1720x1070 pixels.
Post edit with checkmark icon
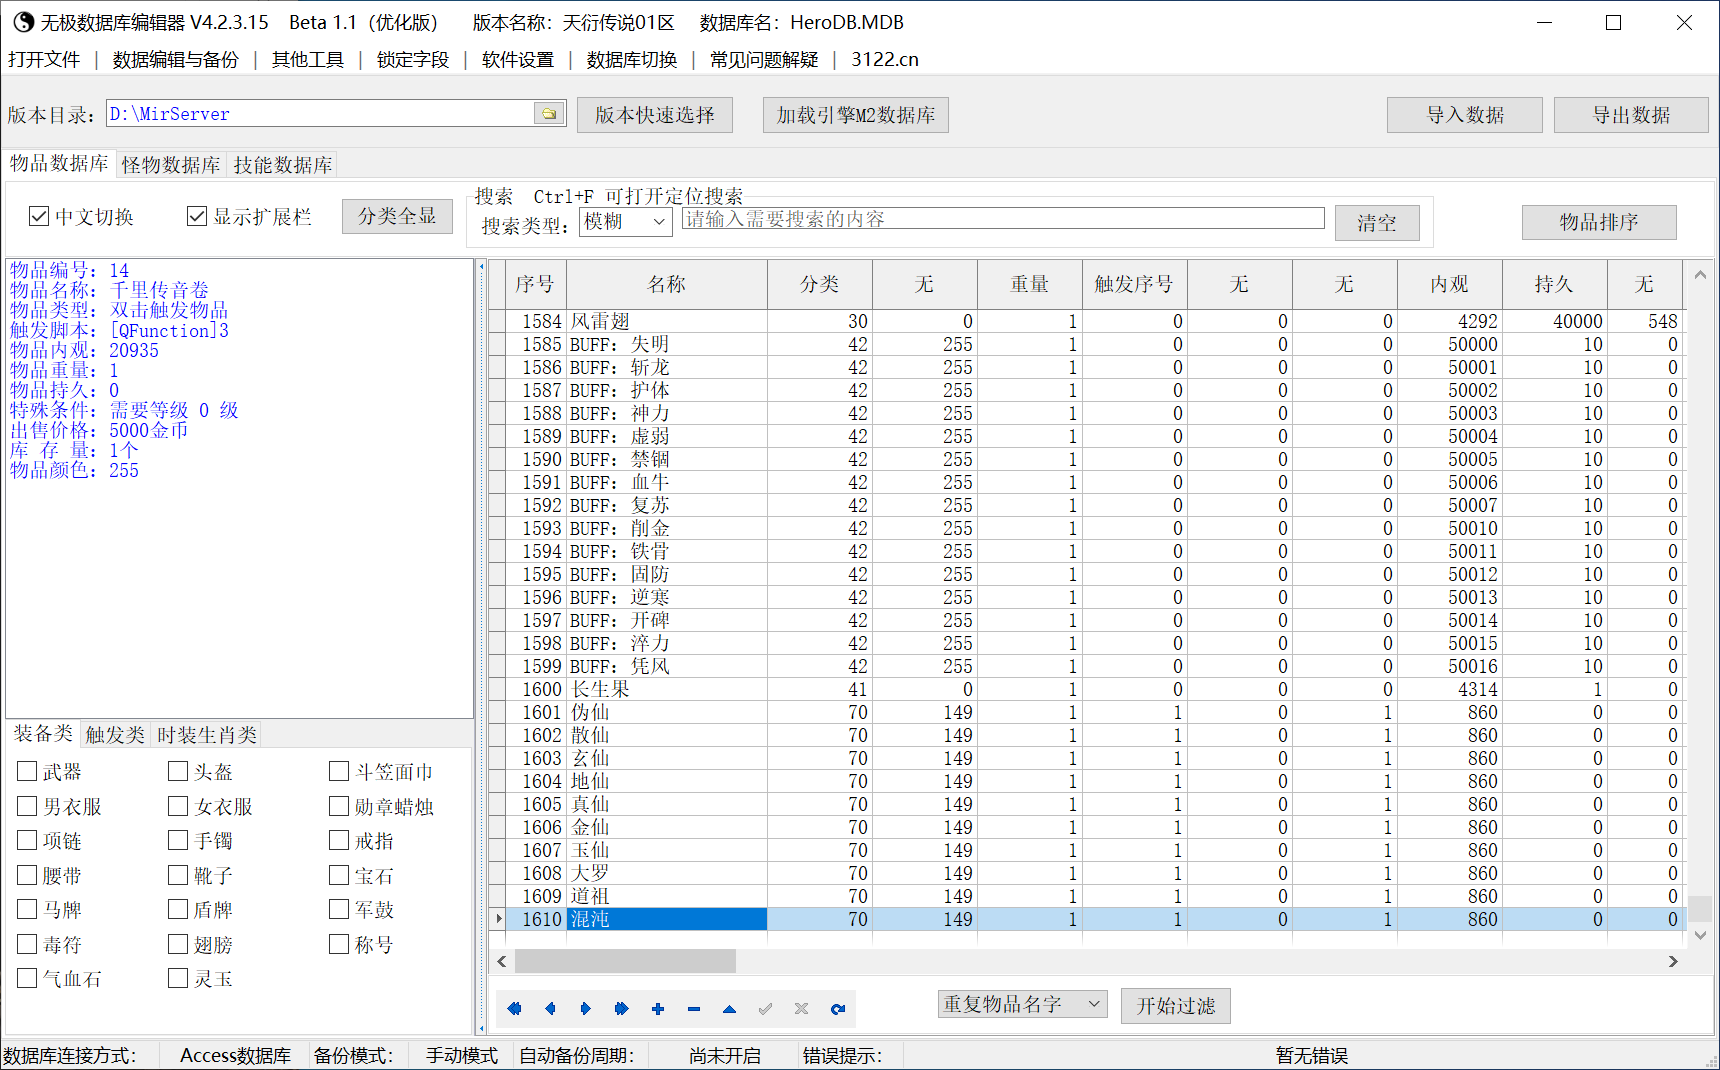pyautogui.click(x=765, y=1009)
